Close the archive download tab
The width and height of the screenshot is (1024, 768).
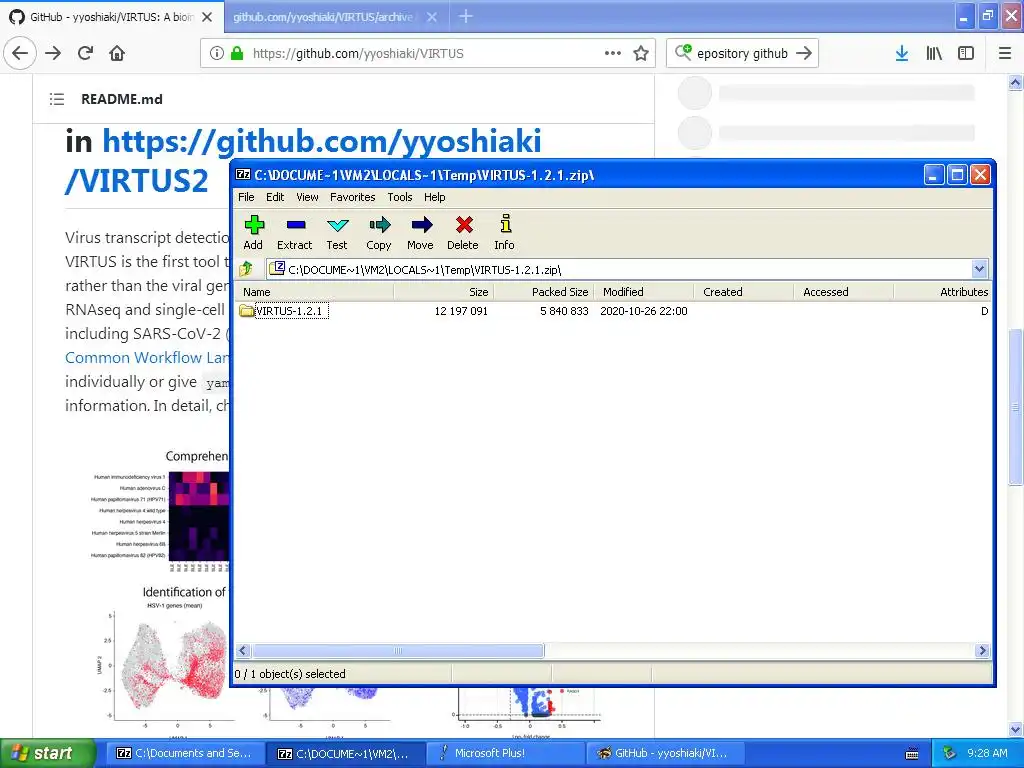(432, 17)
